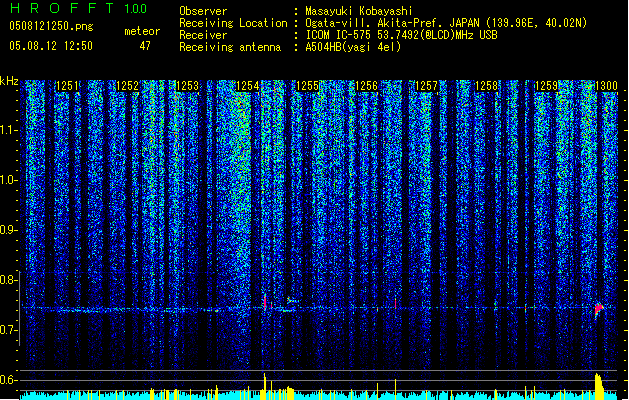Click the 'Receiving antenna' field label

tap(230, 47)
